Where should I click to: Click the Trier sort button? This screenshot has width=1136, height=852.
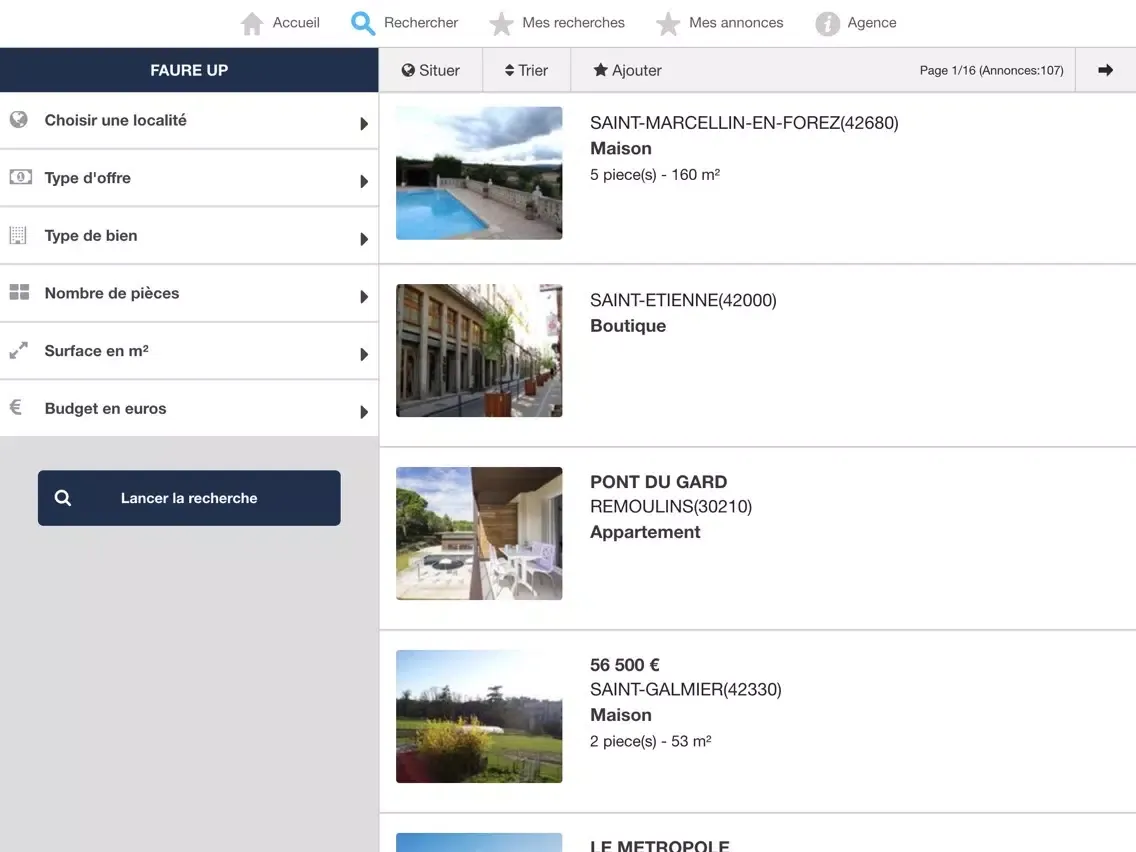527,70
